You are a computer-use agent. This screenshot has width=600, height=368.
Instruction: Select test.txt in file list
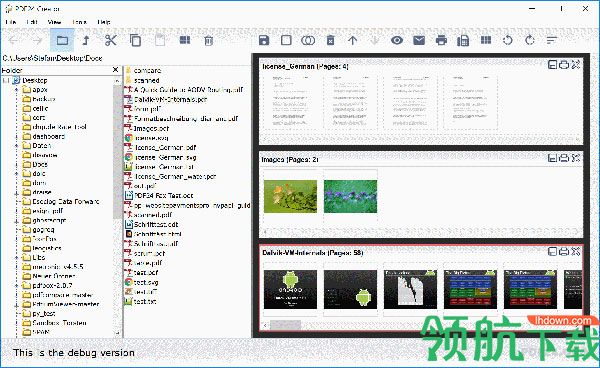[145, 301]
